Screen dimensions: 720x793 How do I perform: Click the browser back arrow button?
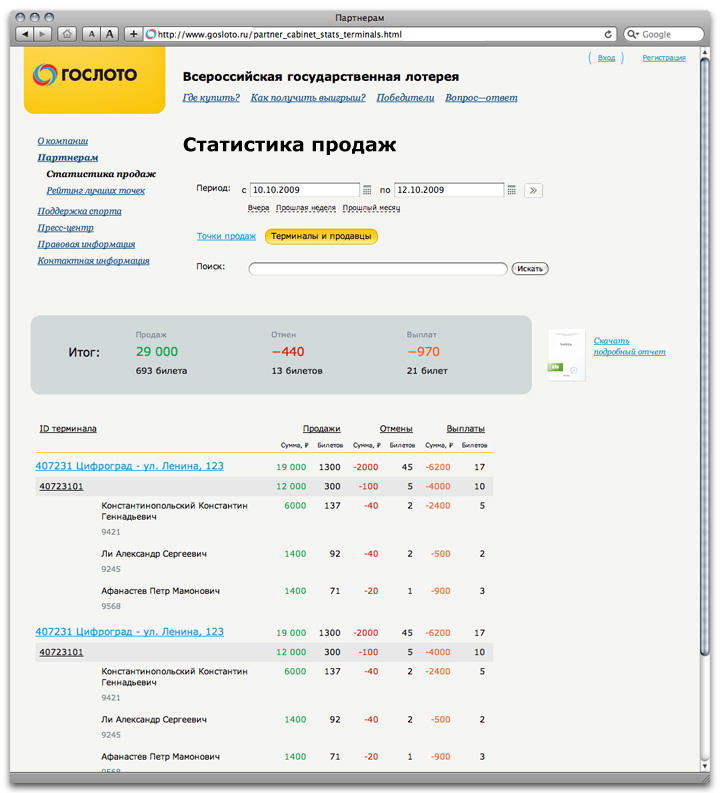(25, 34)
